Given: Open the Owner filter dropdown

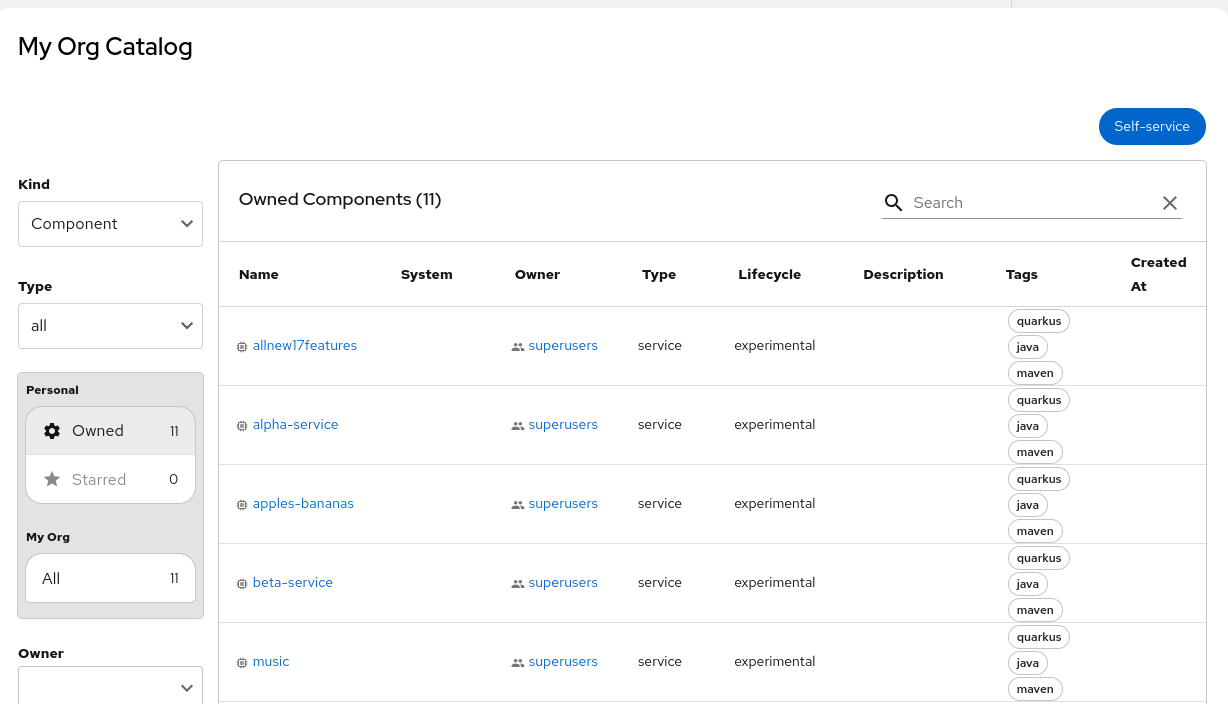Looking at the screenshot, I should [x=110, y=687].
